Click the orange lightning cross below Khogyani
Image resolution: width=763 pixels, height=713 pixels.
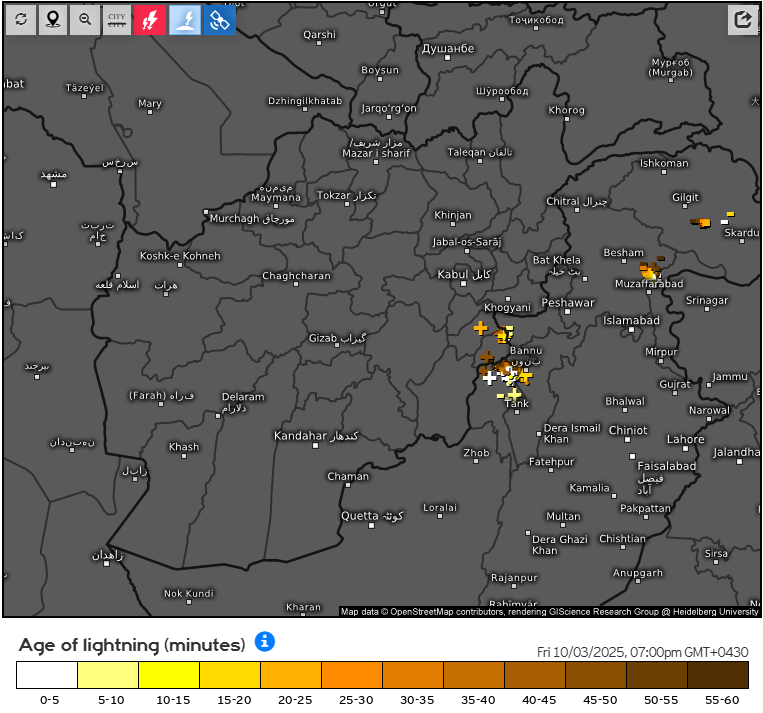click(480, 328)
